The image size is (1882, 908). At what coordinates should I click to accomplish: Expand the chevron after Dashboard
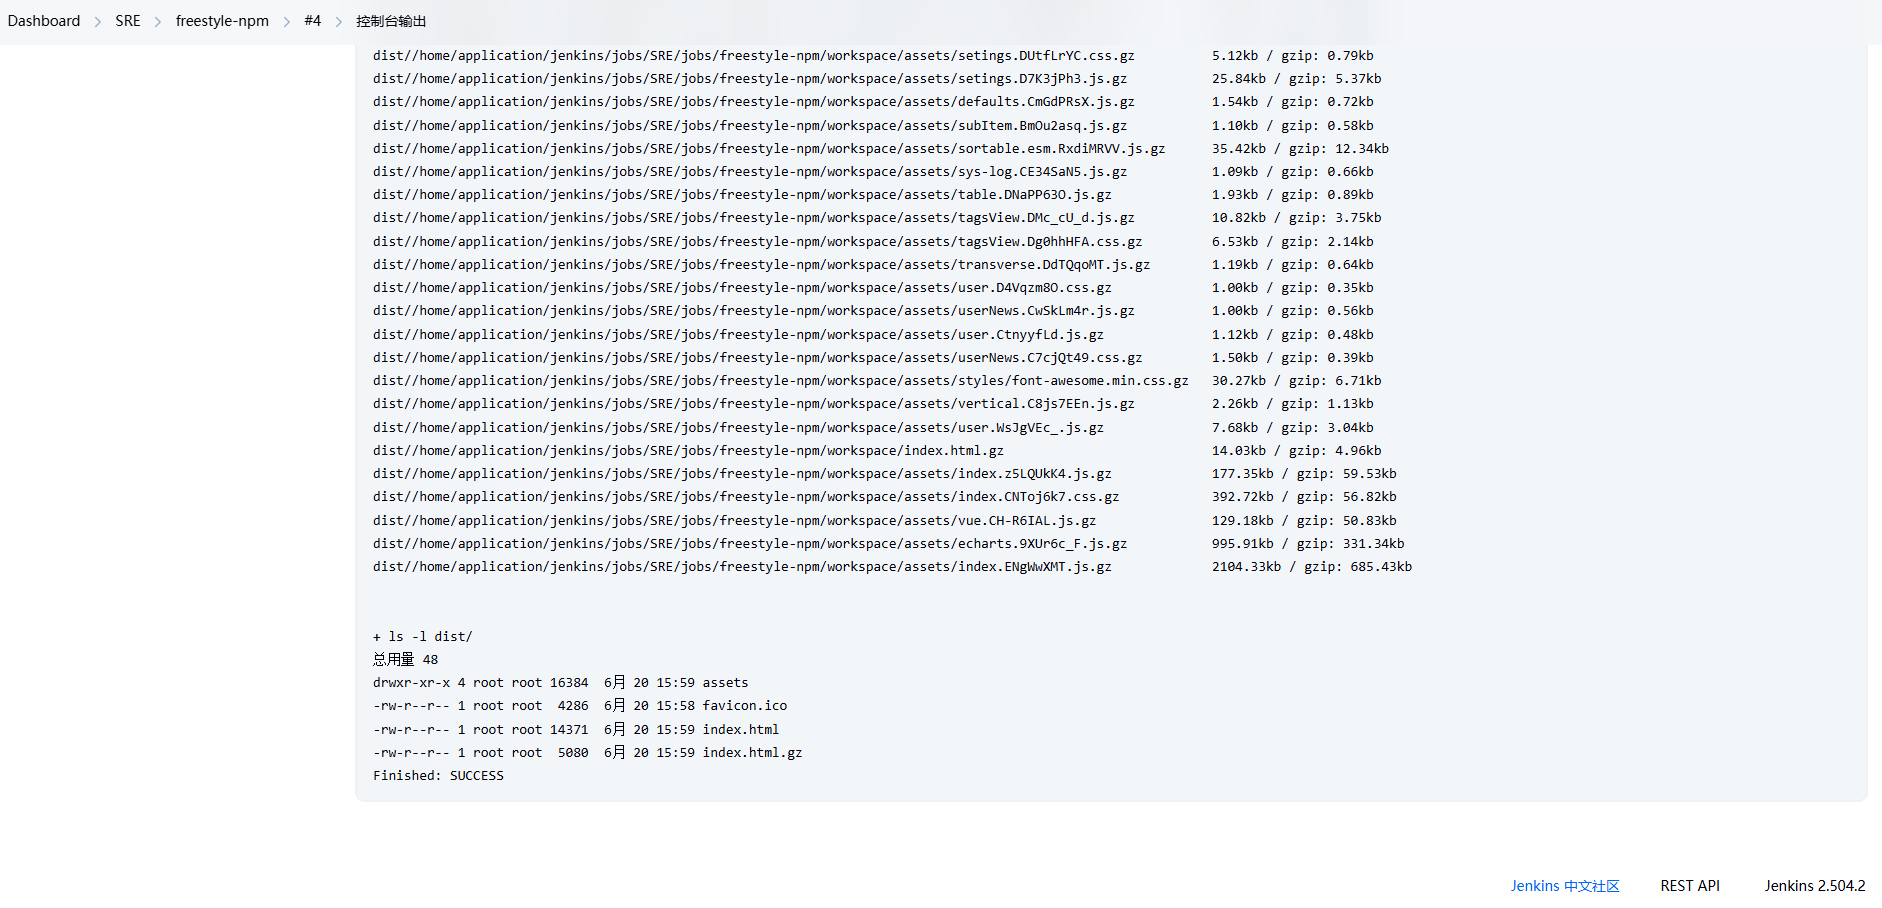[x=98, y=22]
